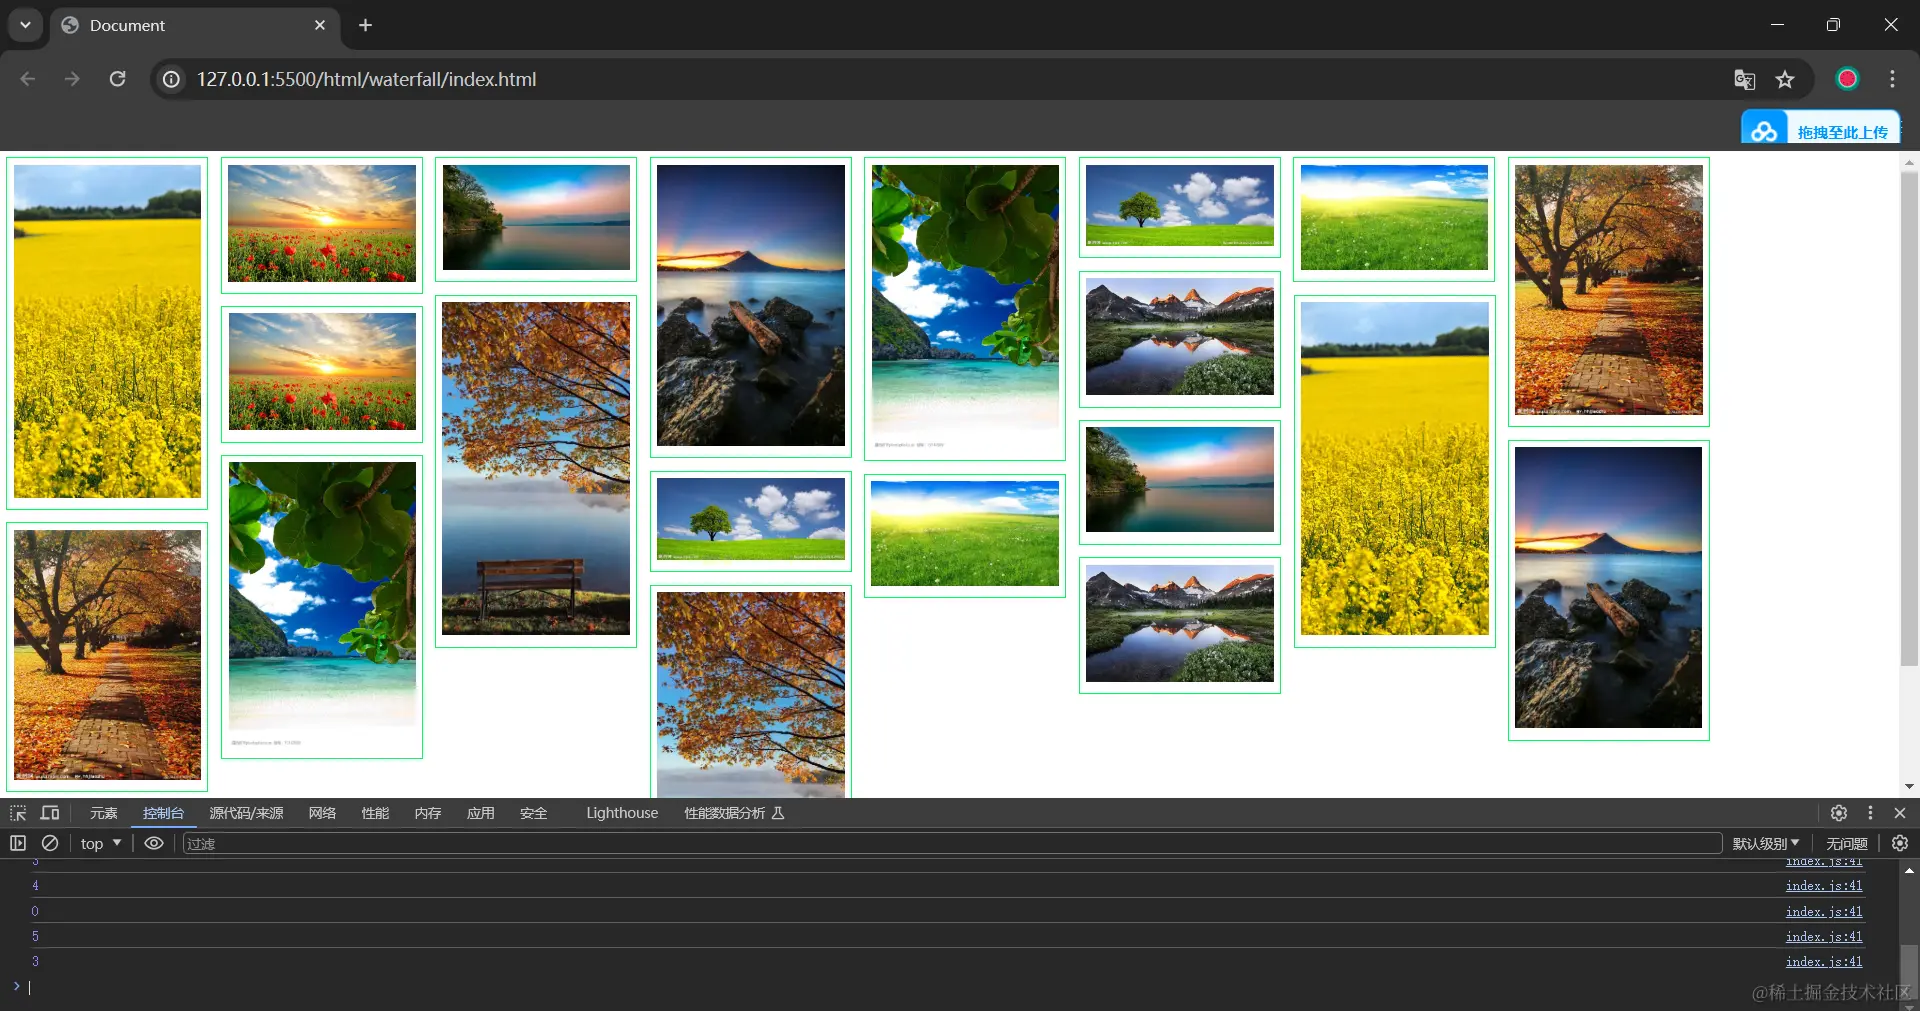Screen dimensions: 1920x1011
Task: View site information for 127.0.0.1
Action: 172,79
